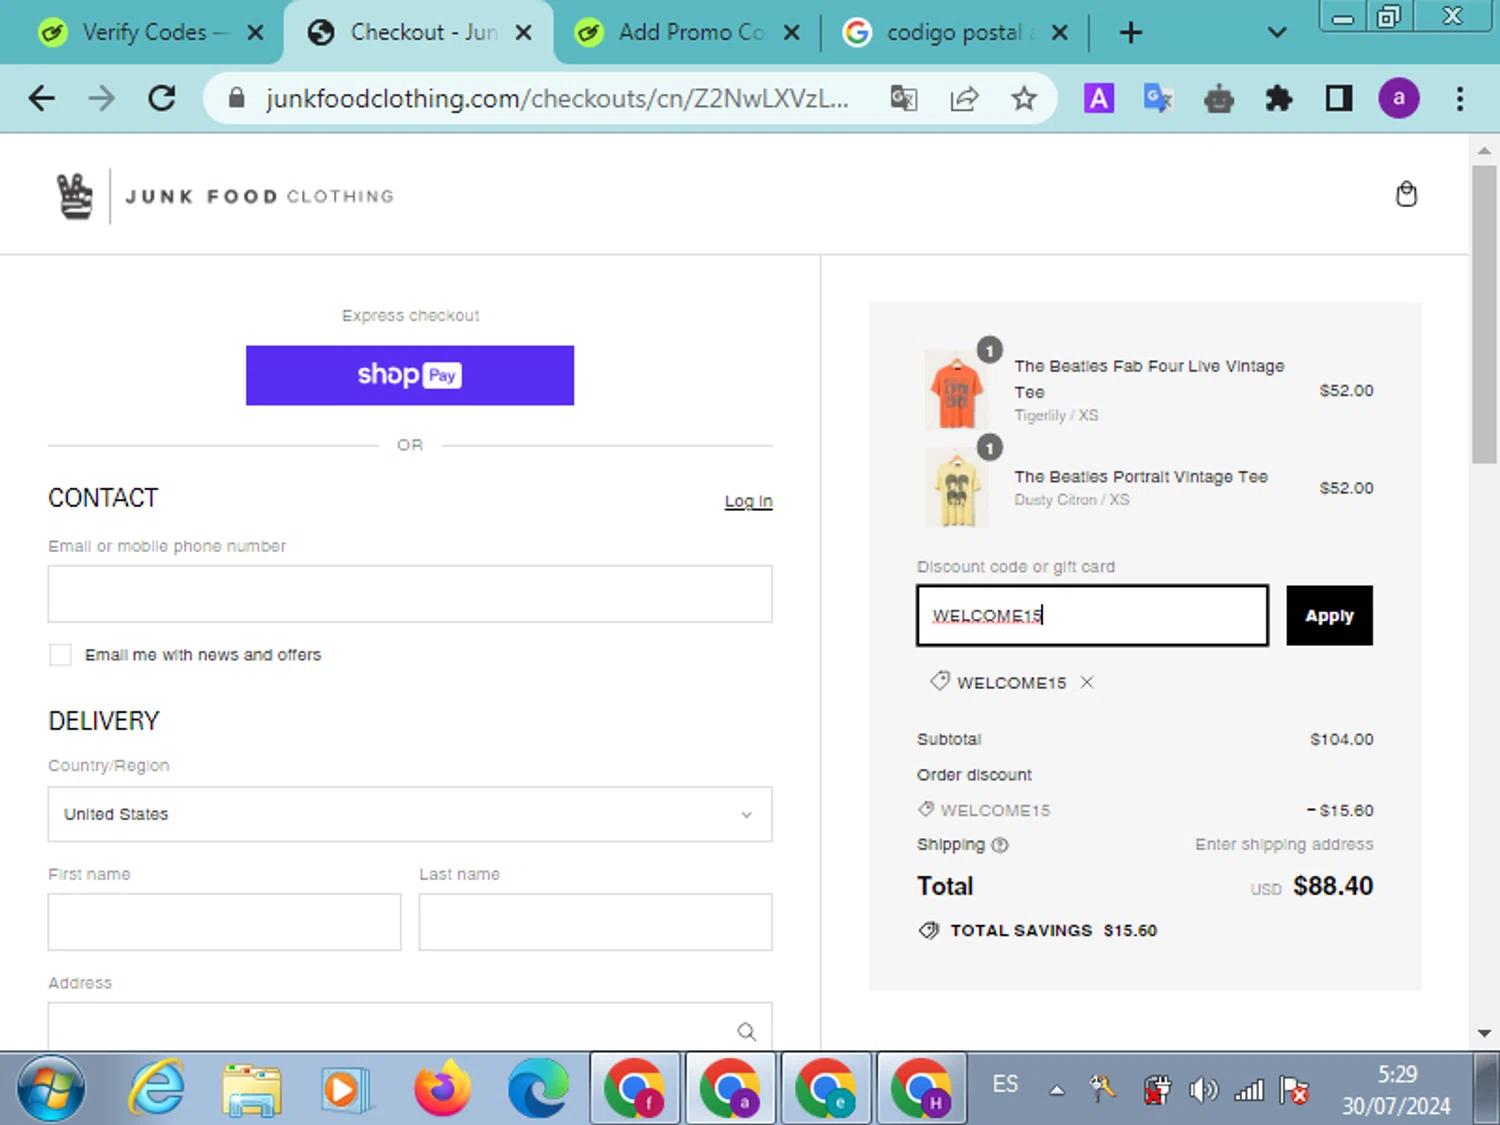
Task: Expand the Country/Region United States dropdown
Action: 410,814
